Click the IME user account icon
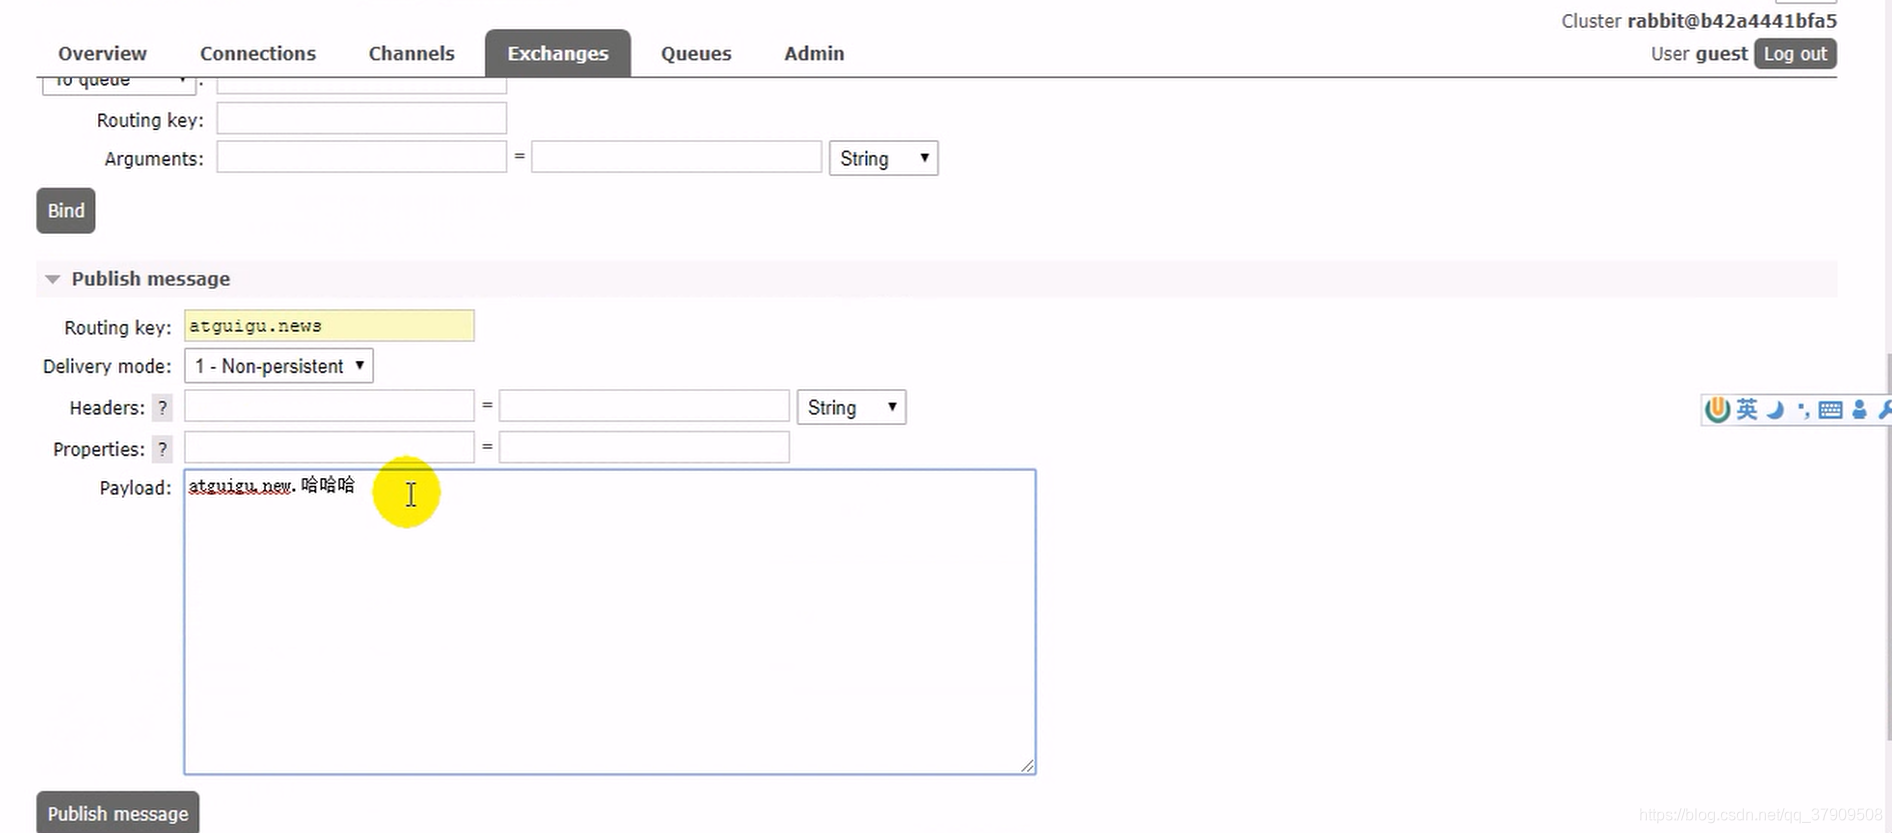 click(x=1859, y=410)
